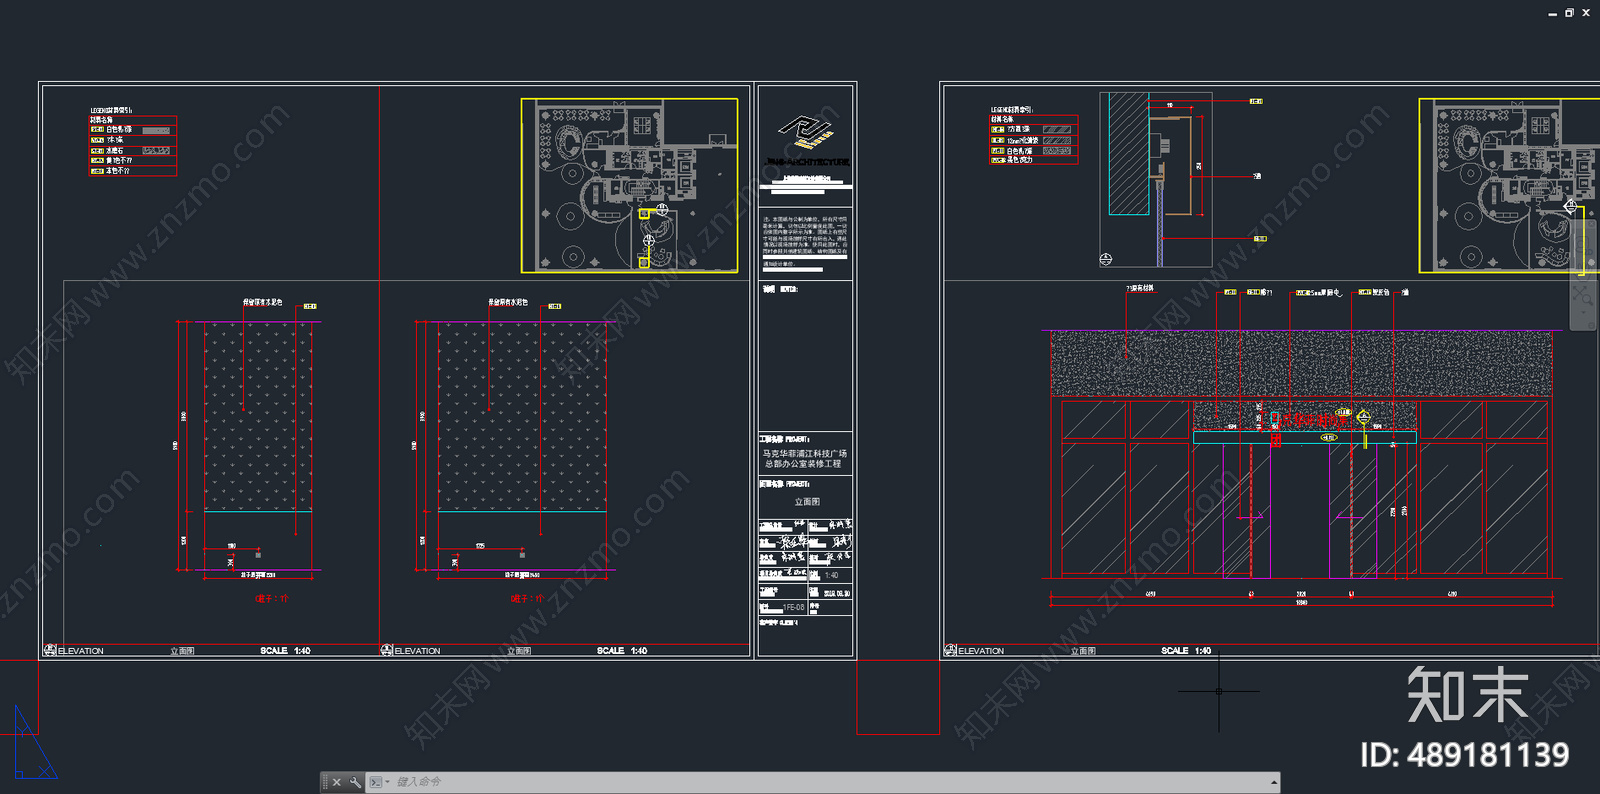1600x794 pixels.
Task: Pick gray hatch swatch in left legend
Action: [x=155, y=130]
